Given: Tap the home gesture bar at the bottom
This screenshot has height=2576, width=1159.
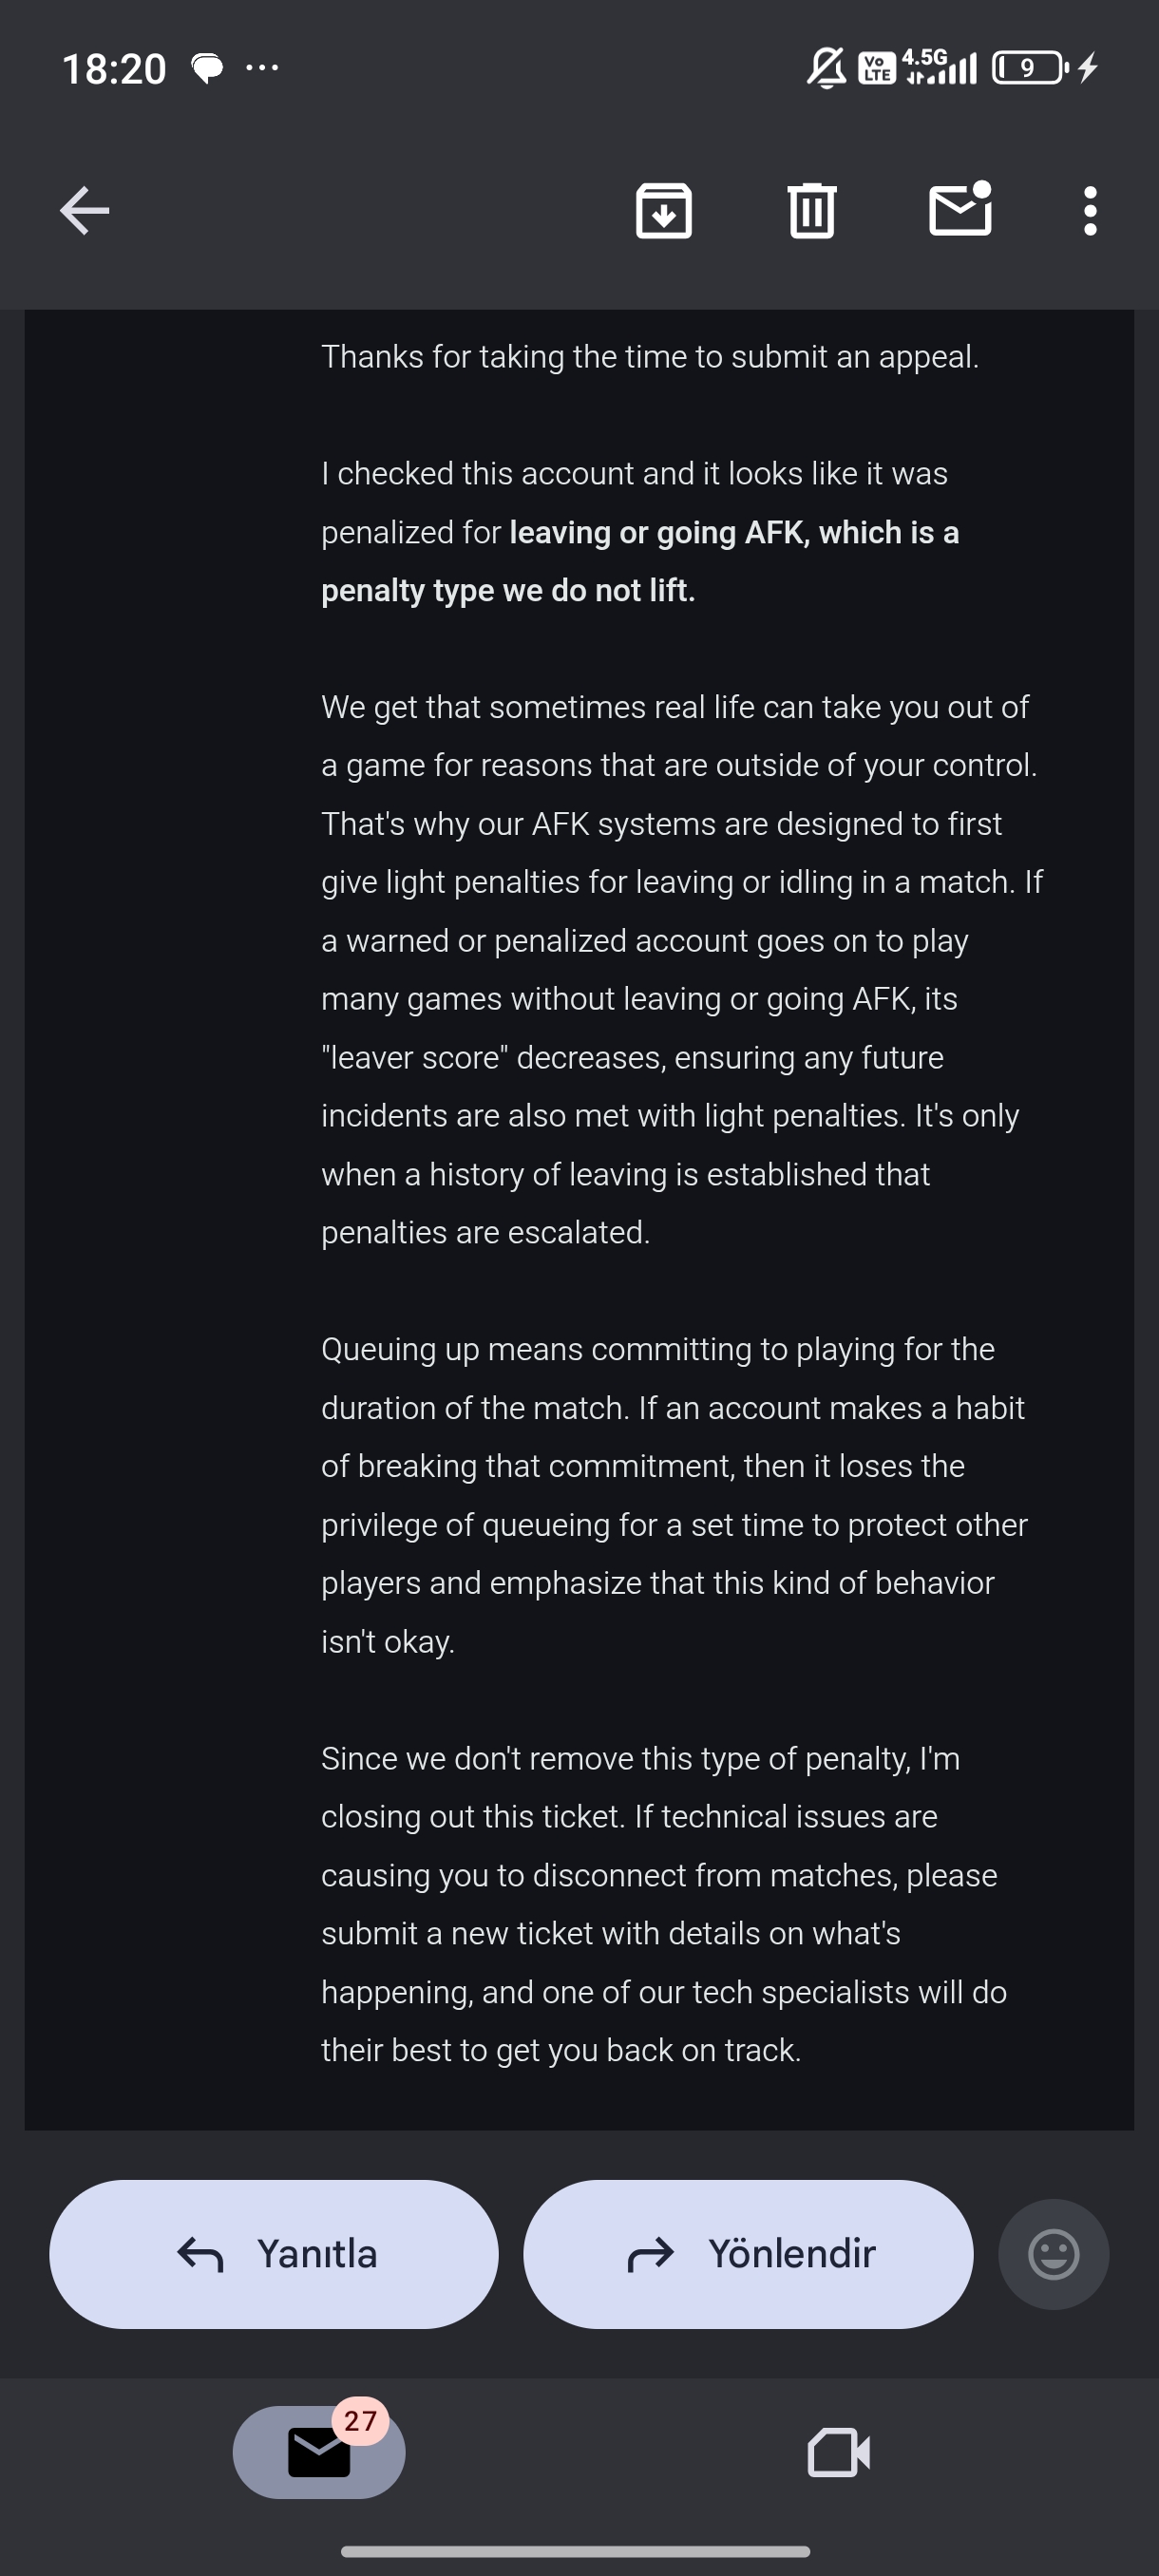Looking at the screenshot, I should [575, 2551].
